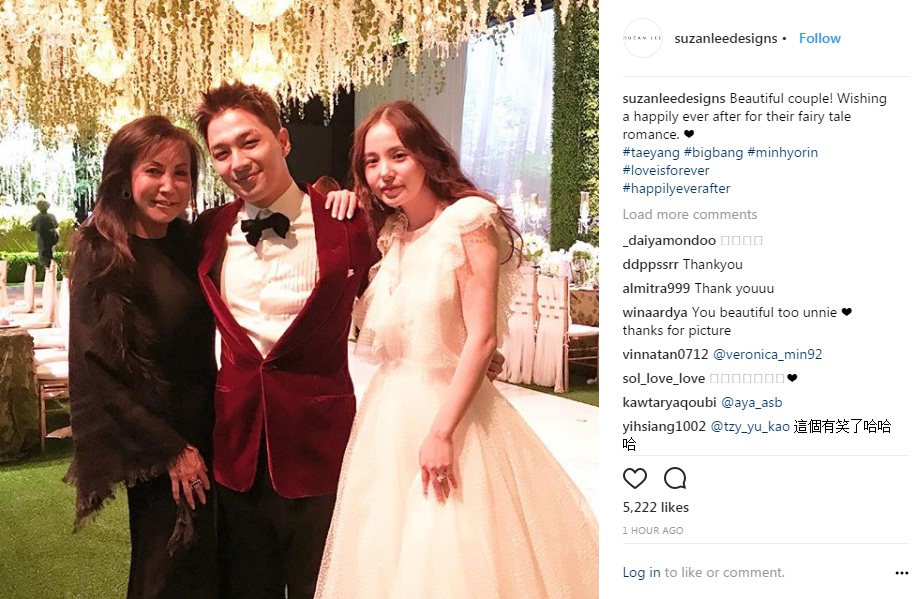
Task: Open commenter winaardya's profile
Action: point(655,313)
